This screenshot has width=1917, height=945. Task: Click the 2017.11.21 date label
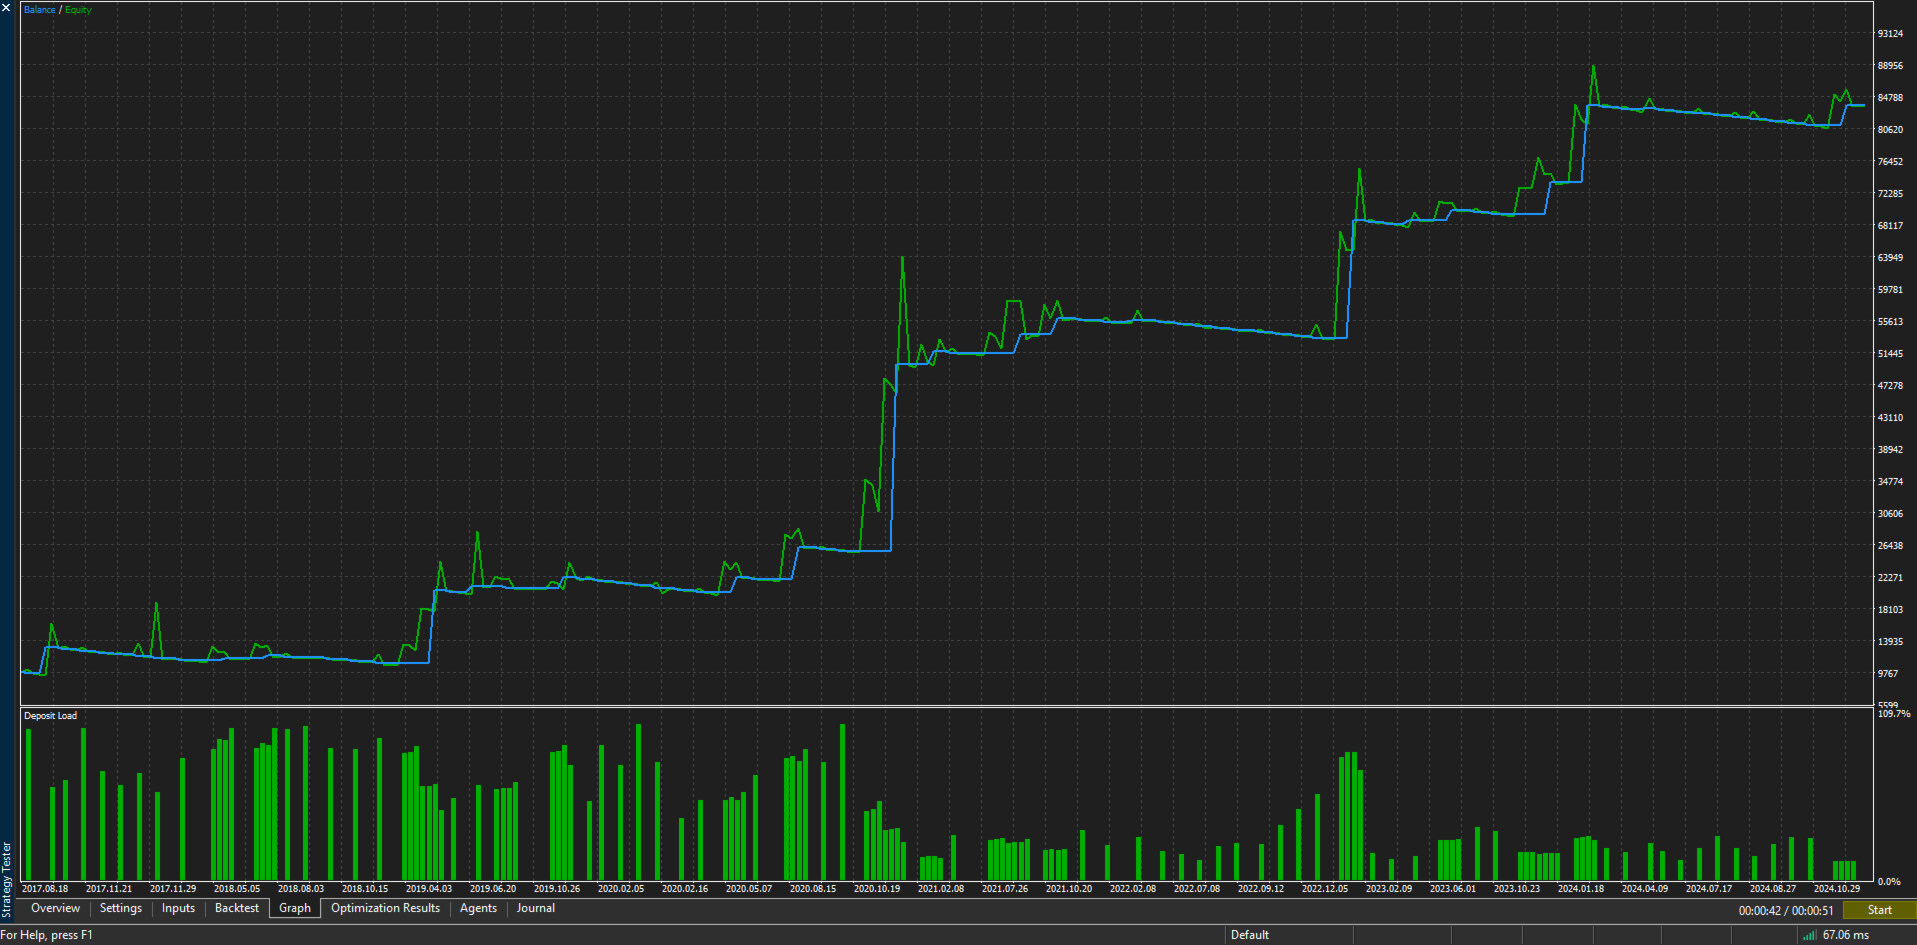pyautogui.click(x=109, y=889)
